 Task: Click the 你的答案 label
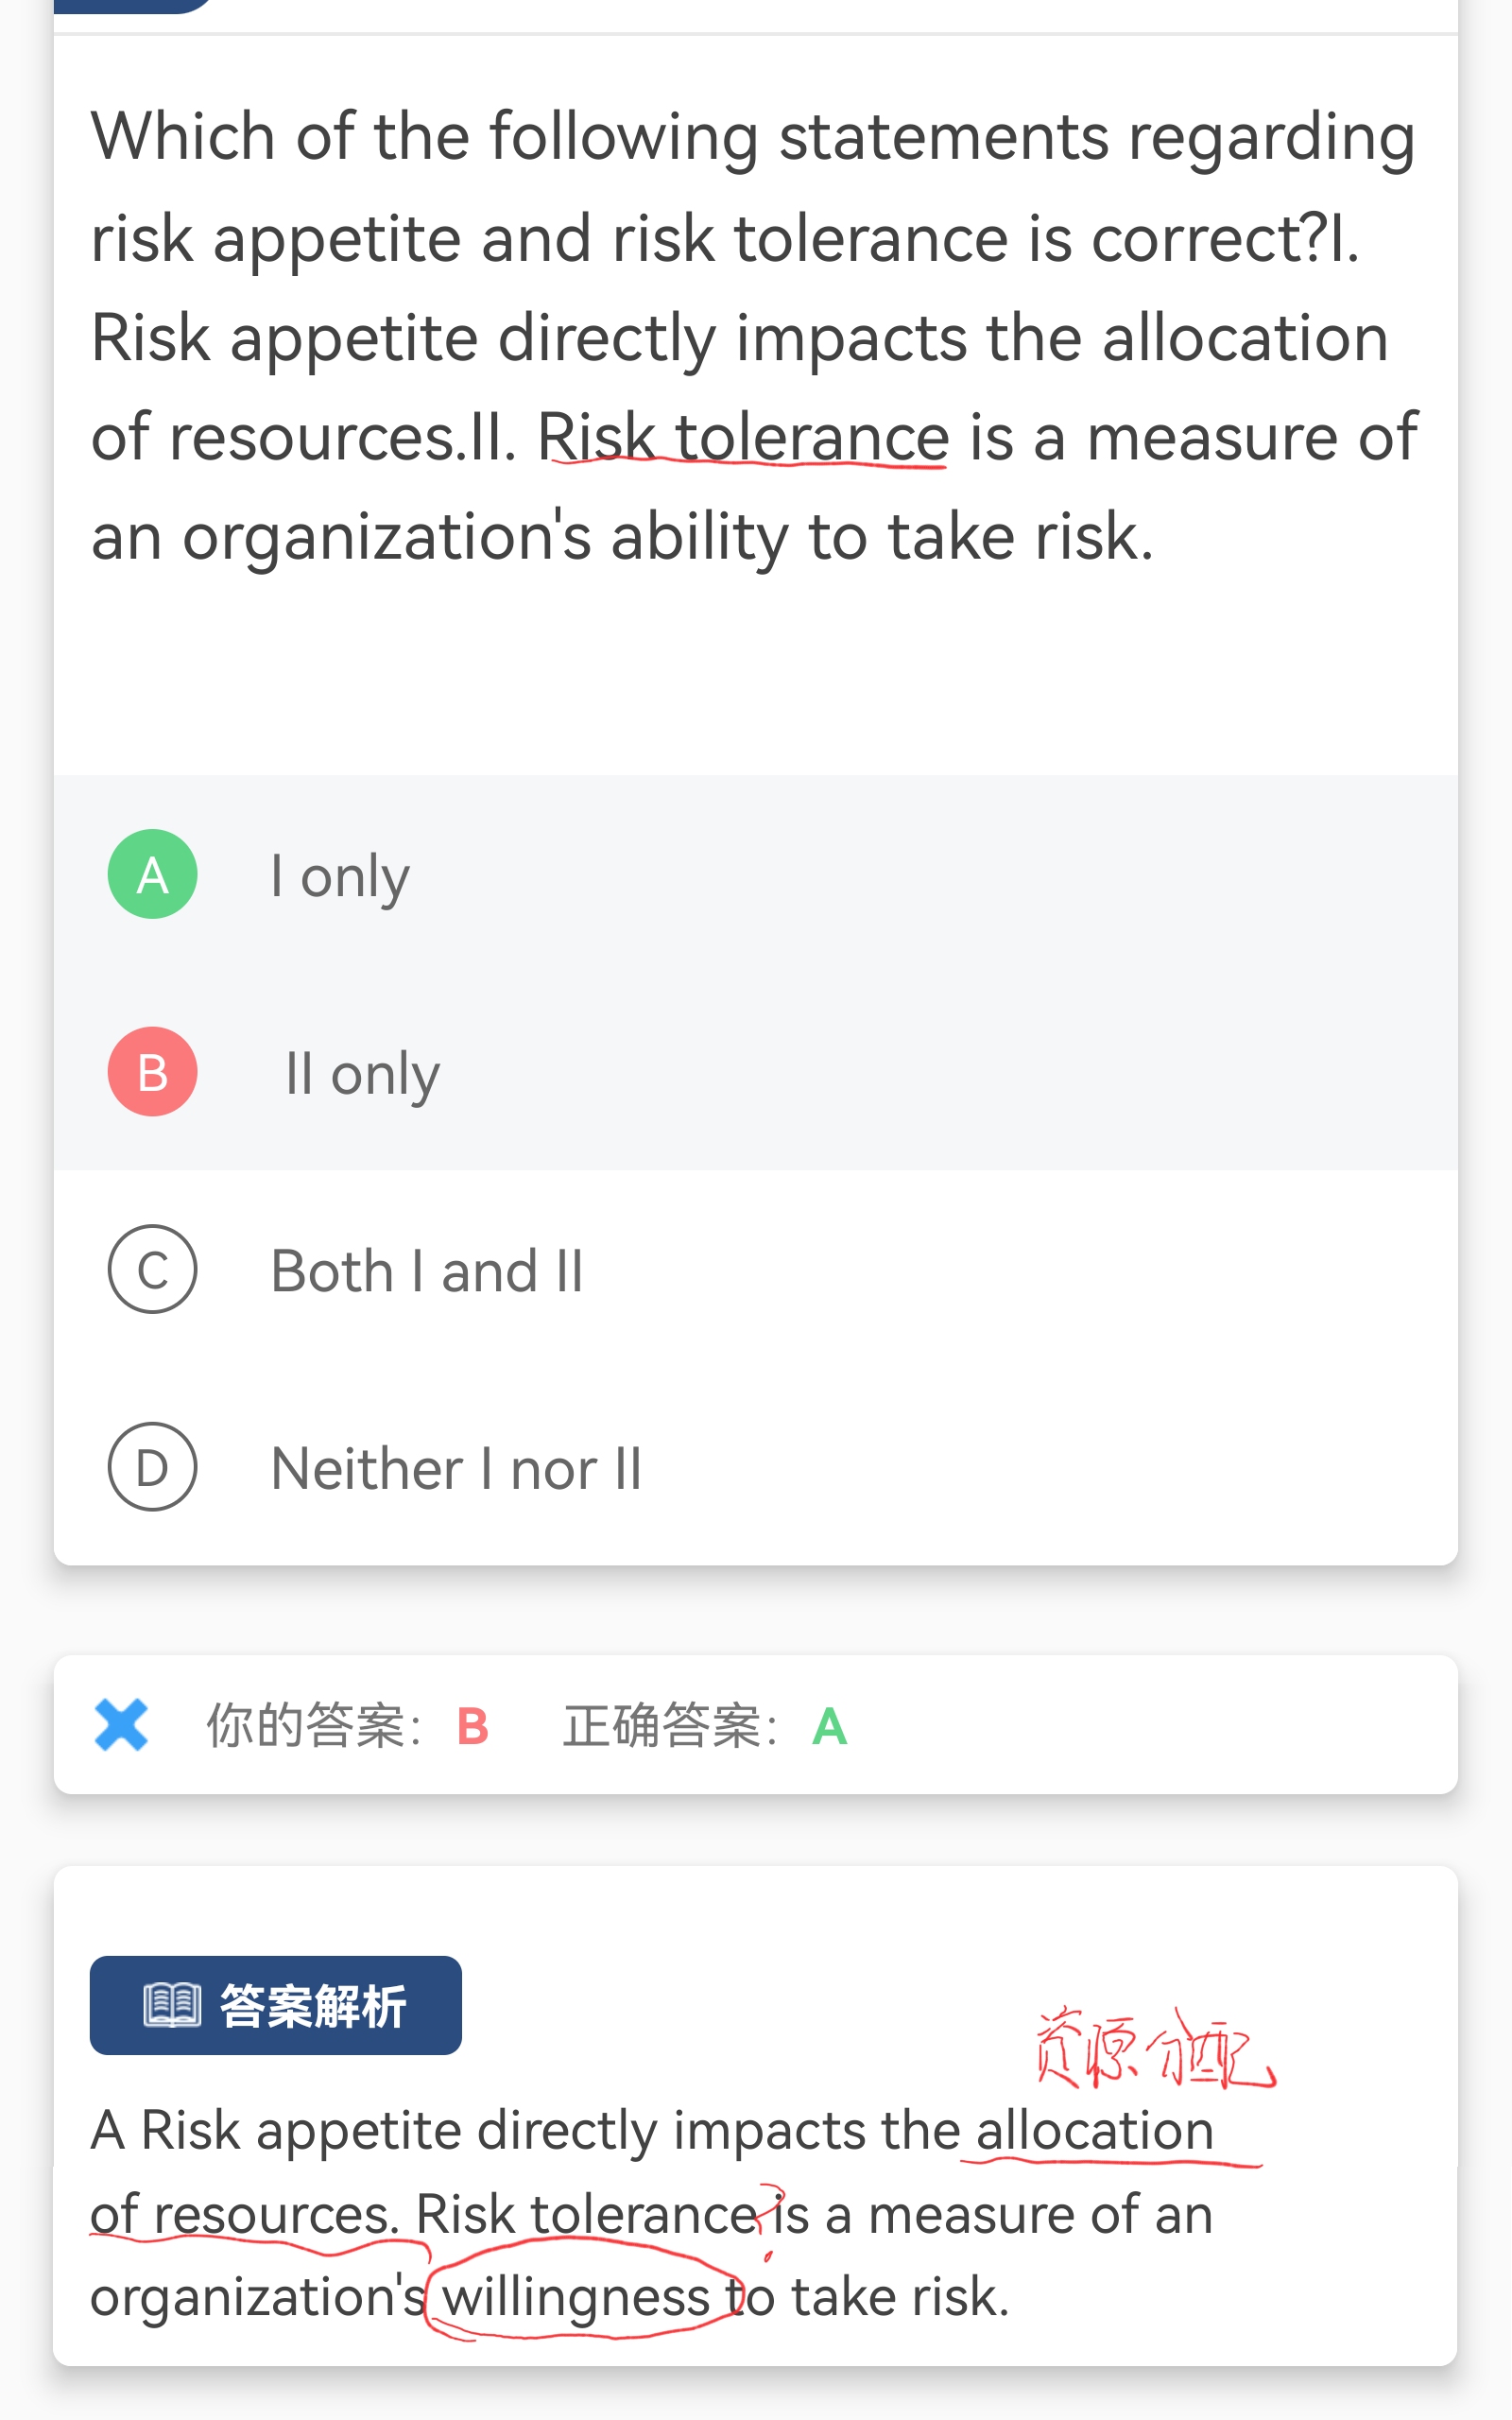(x=312, y=1726)
